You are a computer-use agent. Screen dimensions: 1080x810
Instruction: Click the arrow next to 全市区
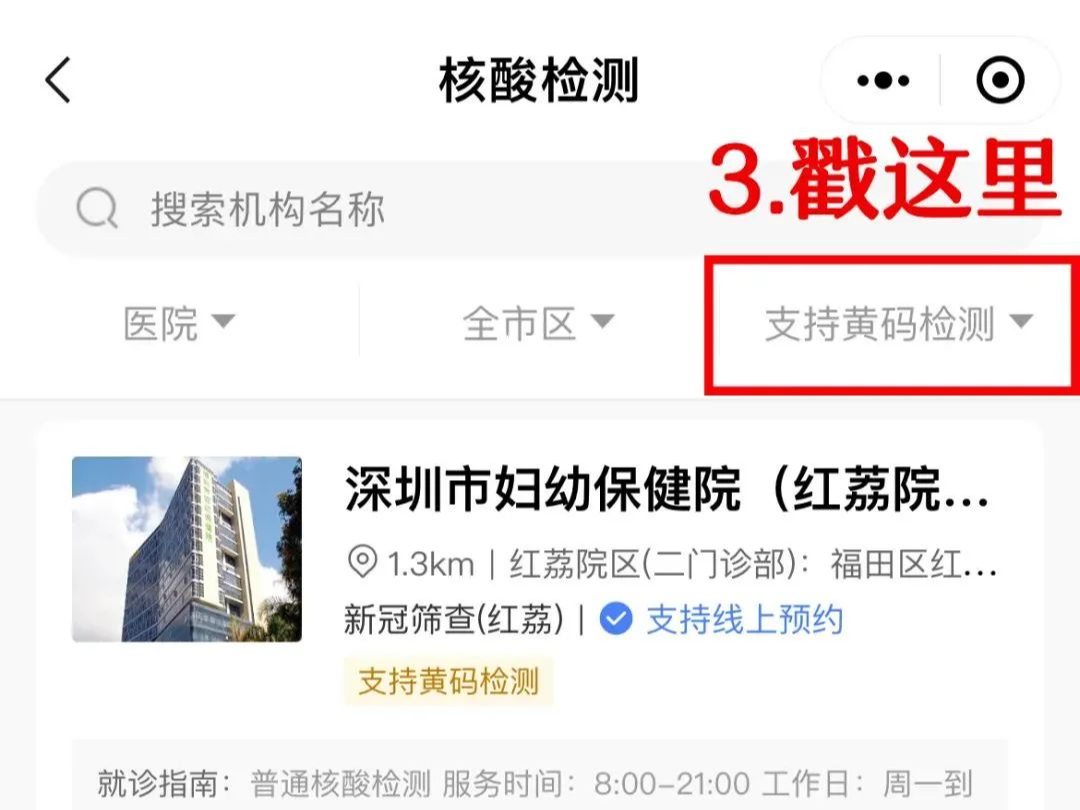click(602, 321)
